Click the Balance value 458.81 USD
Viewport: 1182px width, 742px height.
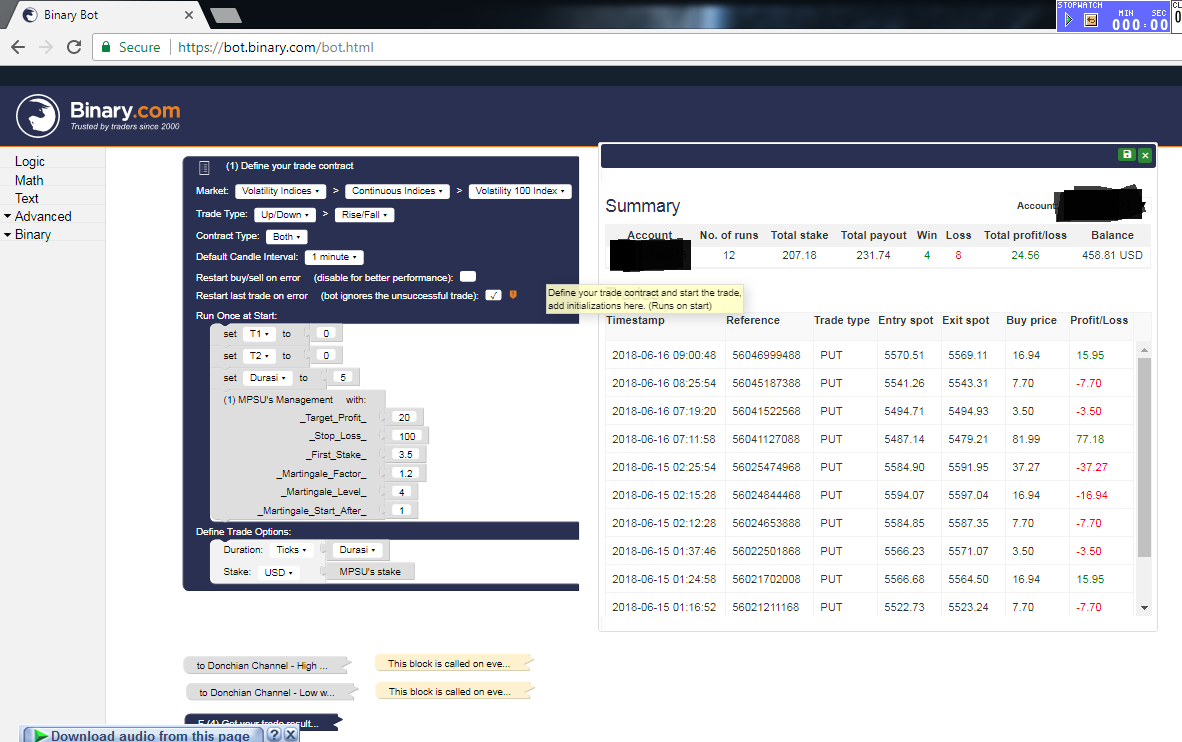(x=1112, y=256)
